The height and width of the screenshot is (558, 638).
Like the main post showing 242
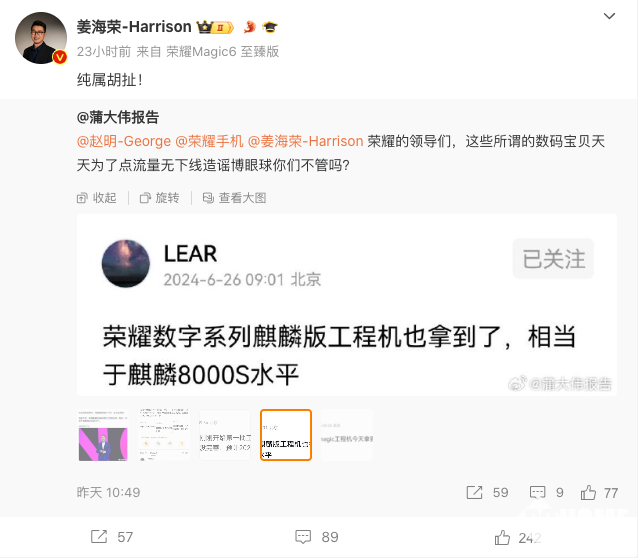pyautogui.click(x=502, y=537)
